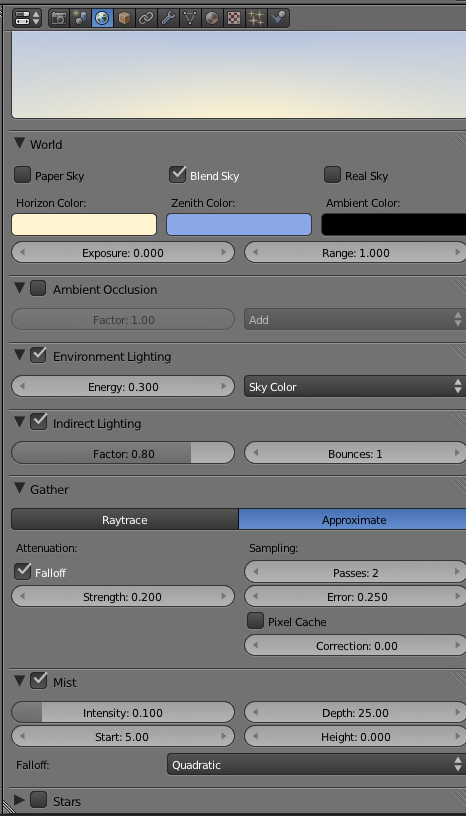This screenshot has height=816, width=466.
Task: Open the black Ambient Color swatch
Action: pyautogui.click(x=394, y=225)
